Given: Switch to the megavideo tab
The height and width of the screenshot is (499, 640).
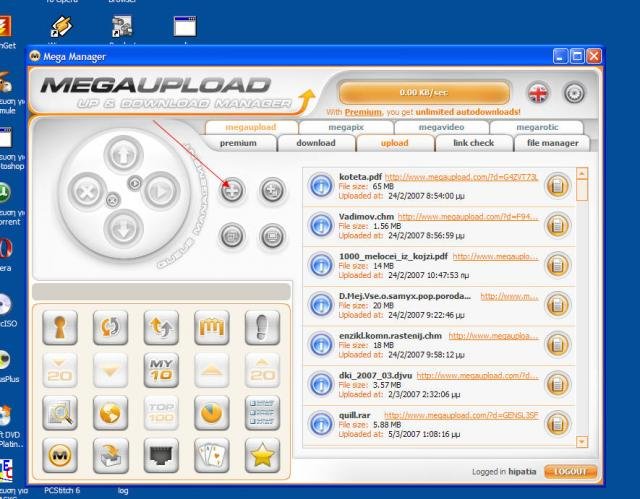Looking at the screenshot, I should pyautogui.click(x=441, y=127).
